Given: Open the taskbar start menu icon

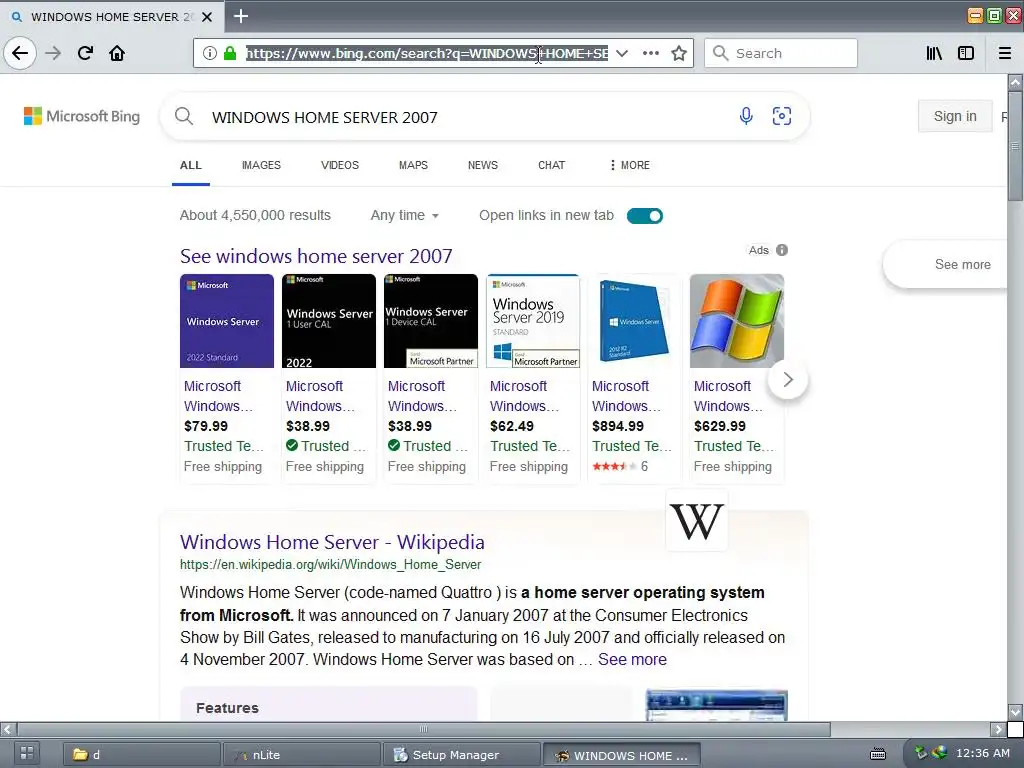Looking at the screenshot, I should 27,753.
